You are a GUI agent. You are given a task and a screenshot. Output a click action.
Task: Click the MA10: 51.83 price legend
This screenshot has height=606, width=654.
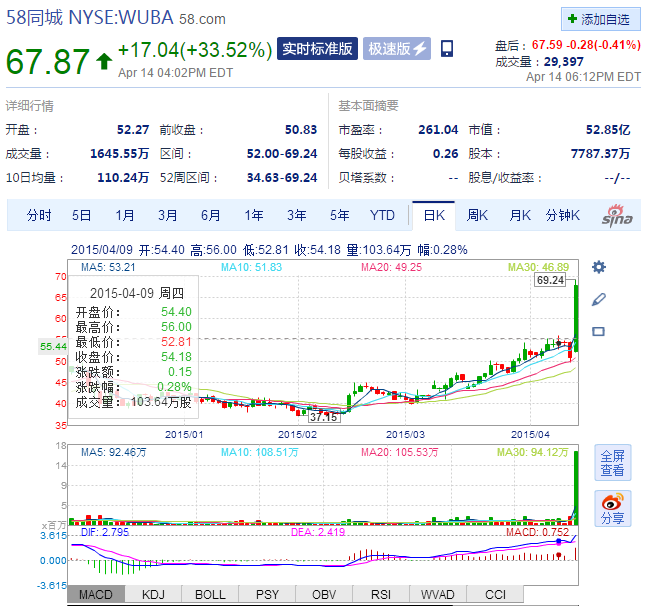pos(252,267)
